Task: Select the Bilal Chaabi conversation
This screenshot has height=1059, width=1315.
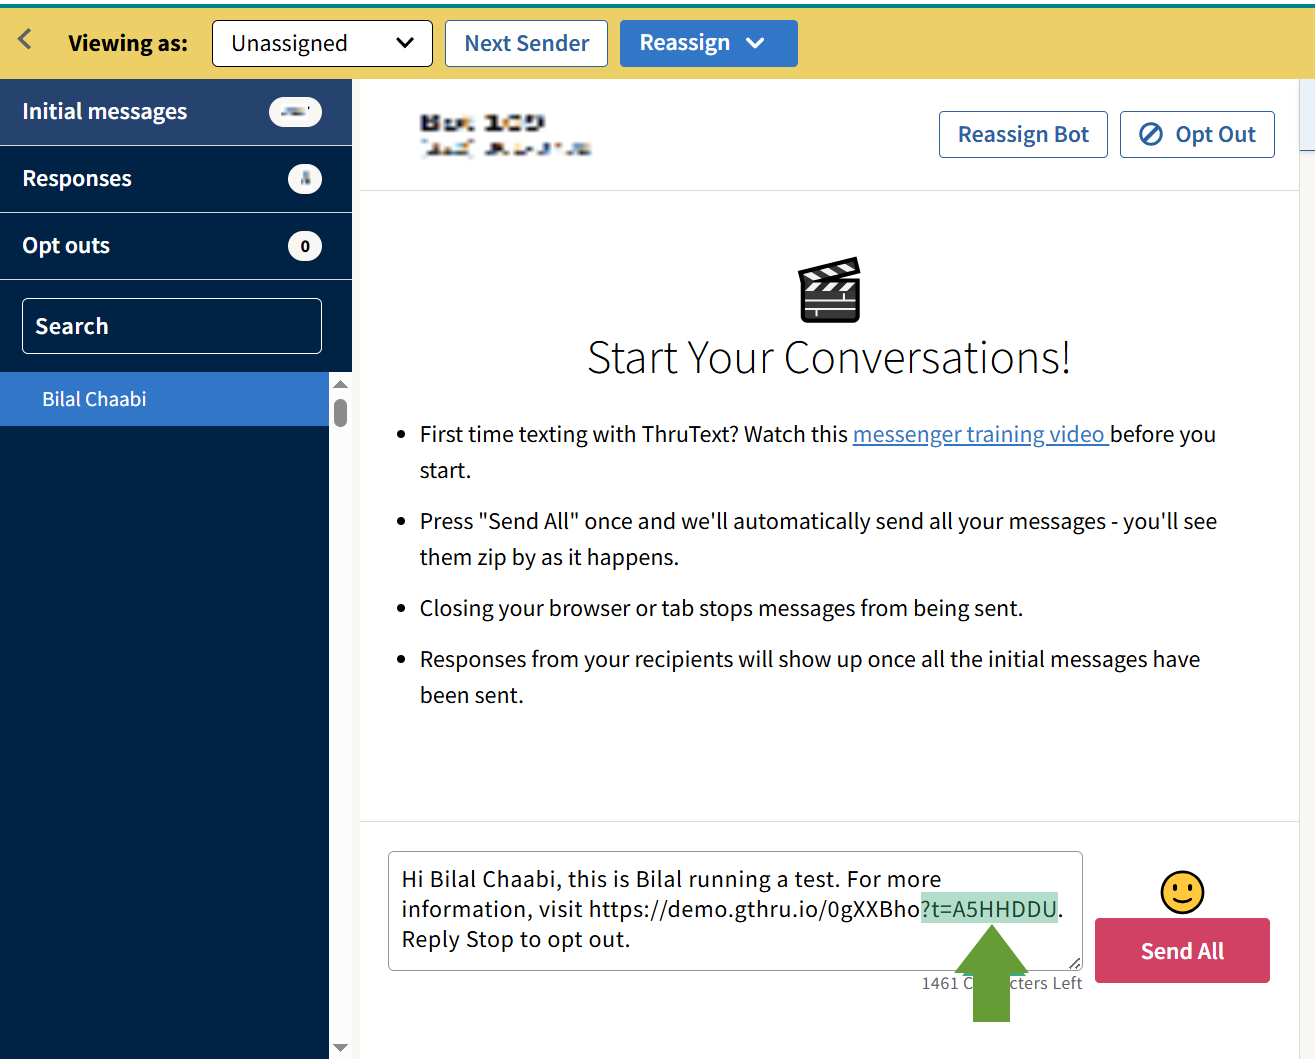Action: point(164,399)
